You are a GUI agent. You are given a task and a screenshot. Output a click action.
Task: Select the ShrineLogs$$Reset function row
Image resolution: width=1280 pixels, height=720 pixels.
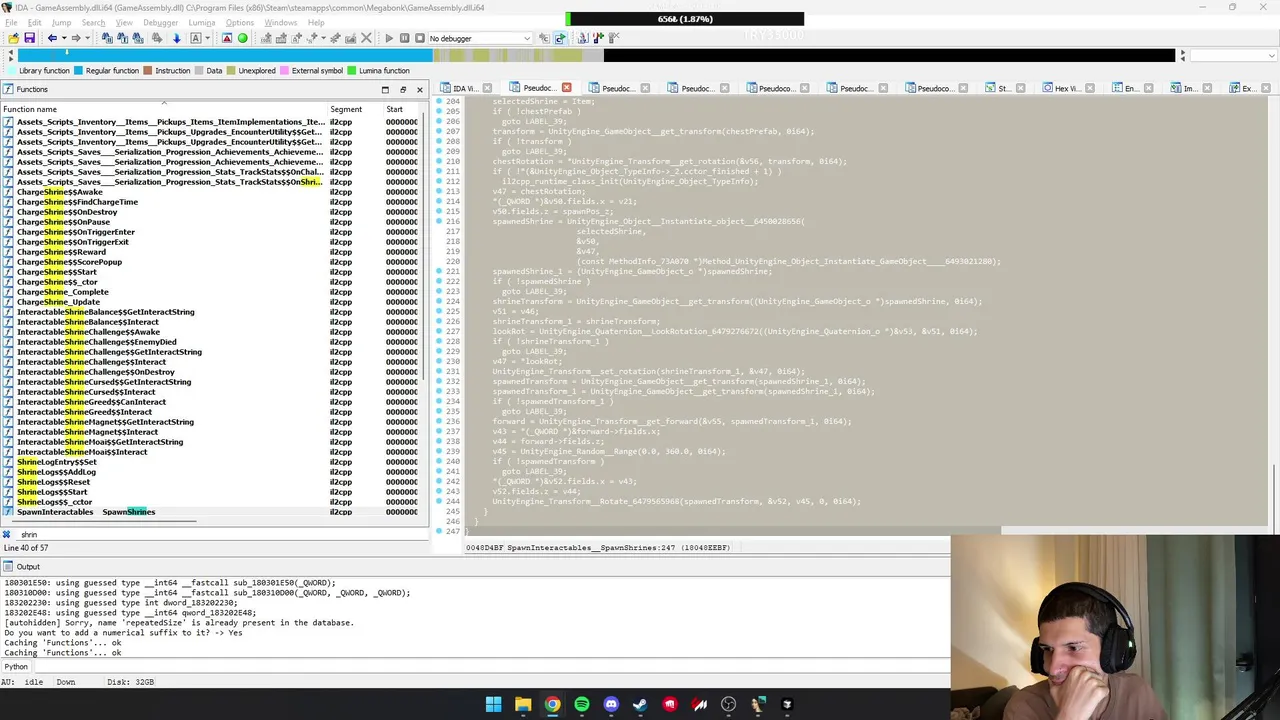pos(210,482)
